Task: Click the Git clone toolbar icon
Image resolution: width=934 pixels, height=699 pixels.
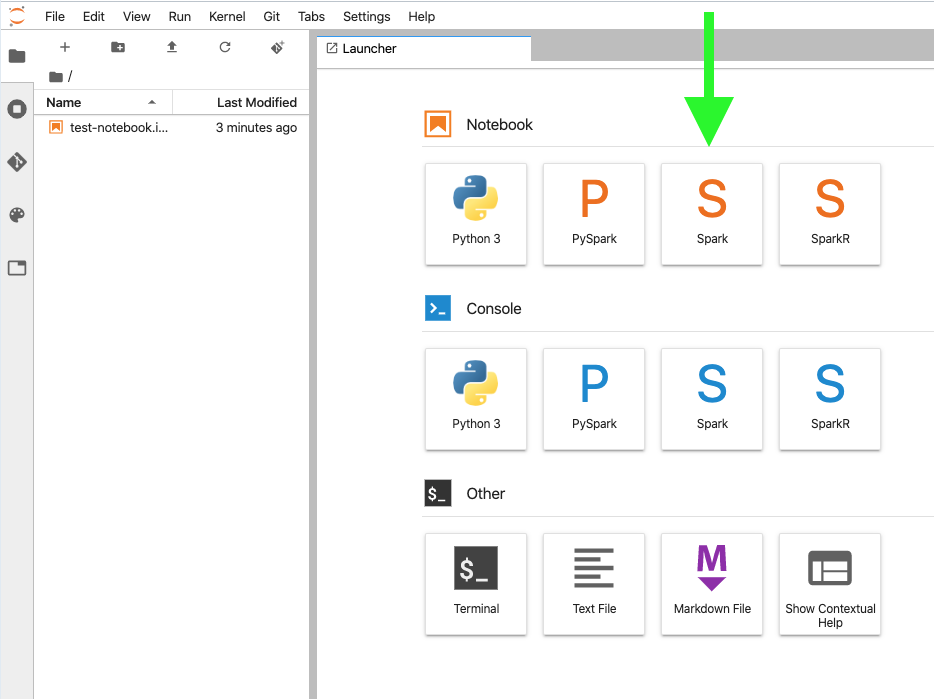Action: pos(278,47)
